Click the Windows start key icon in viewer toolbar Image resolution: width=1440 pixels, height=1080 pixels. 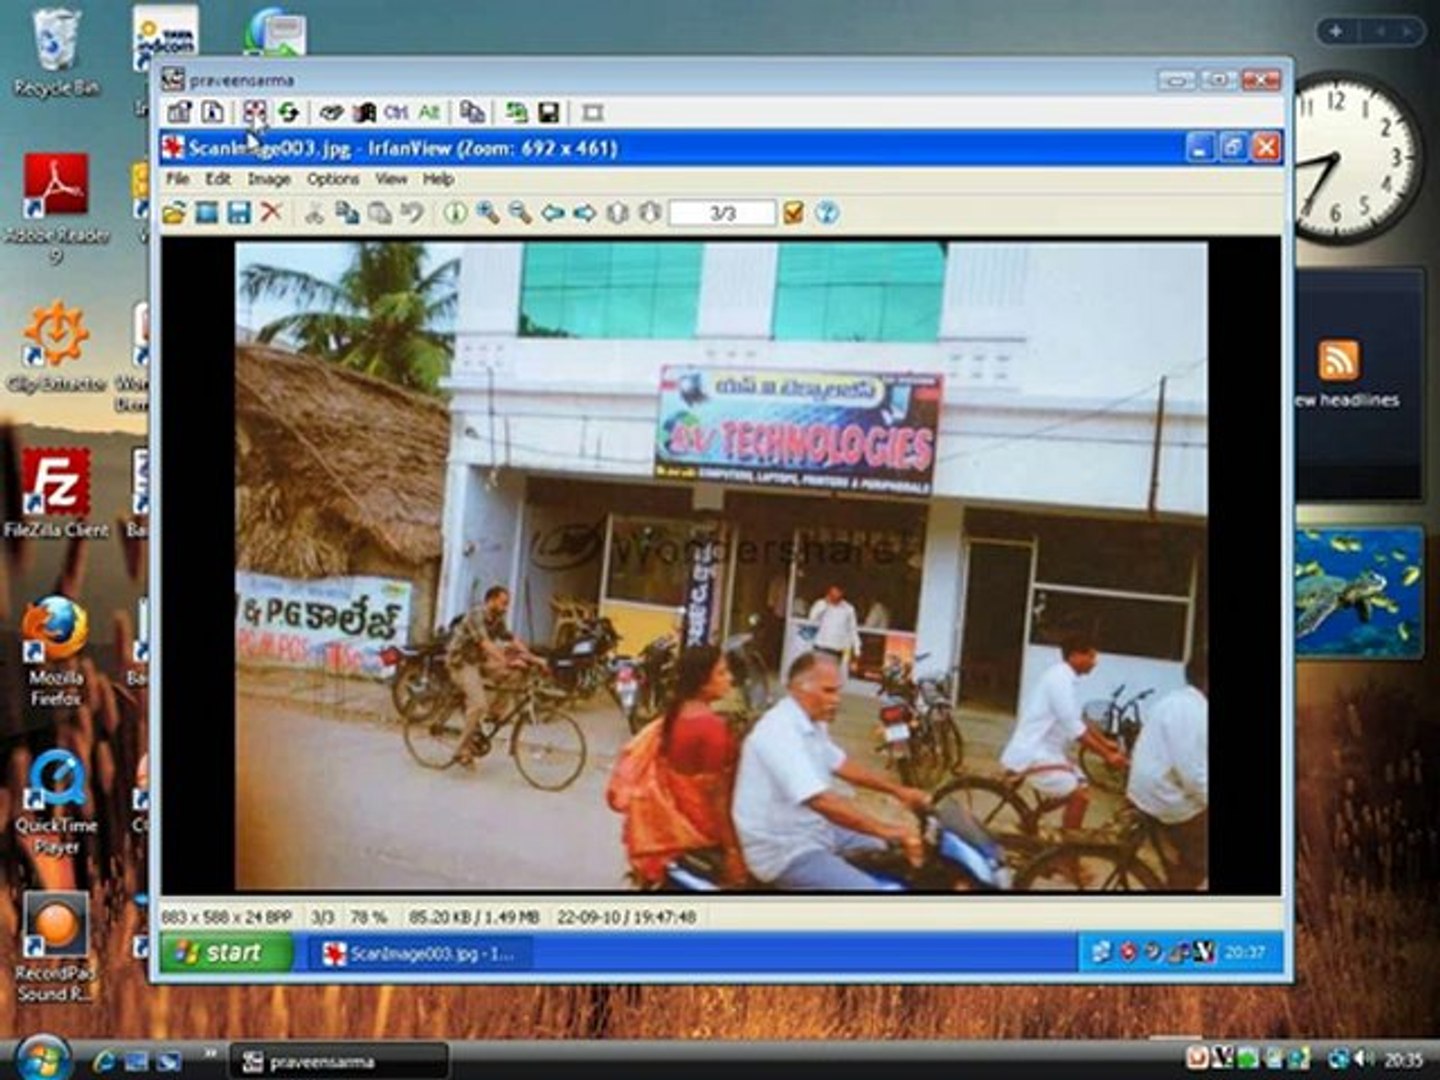(364, 112)
